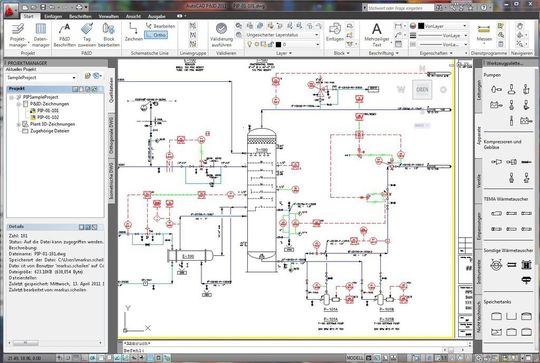Run Validierung ausführen

[x=221, y=35]
